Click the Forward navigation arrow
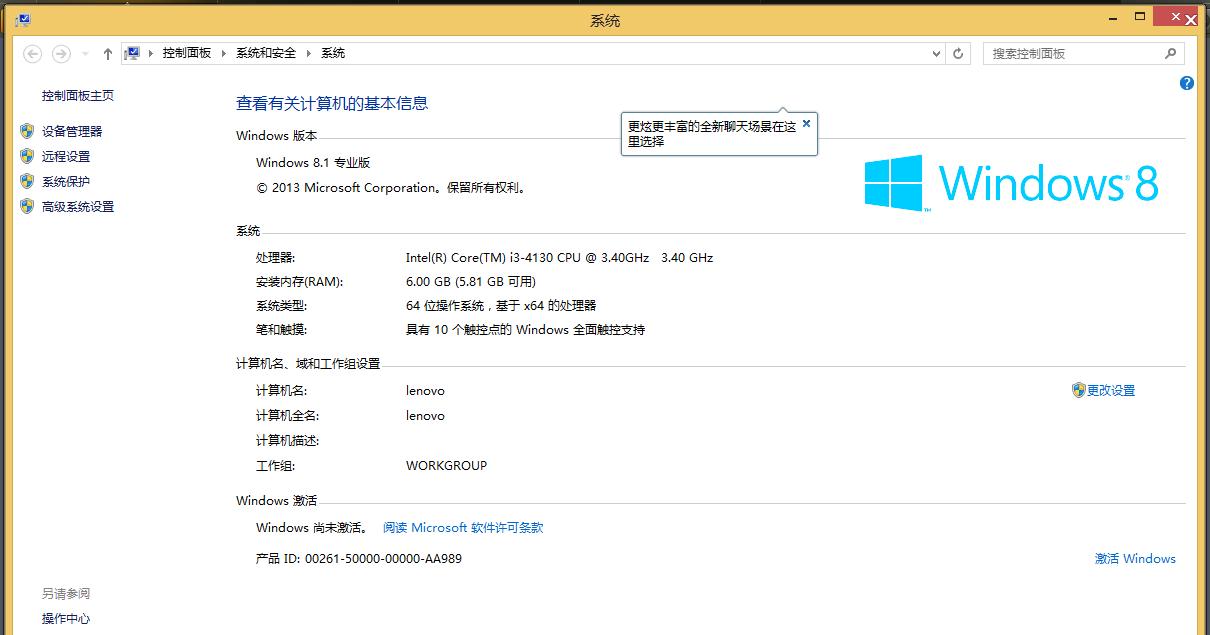The width and height of the screenshot is (1210, 635). (x=61, y=54)
